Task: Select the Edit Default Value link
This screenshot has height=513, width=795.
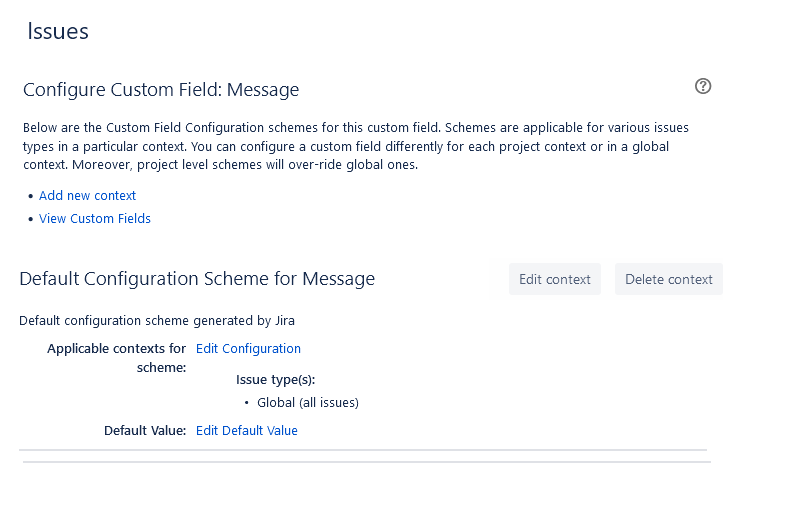Action: tap(247, 431)
